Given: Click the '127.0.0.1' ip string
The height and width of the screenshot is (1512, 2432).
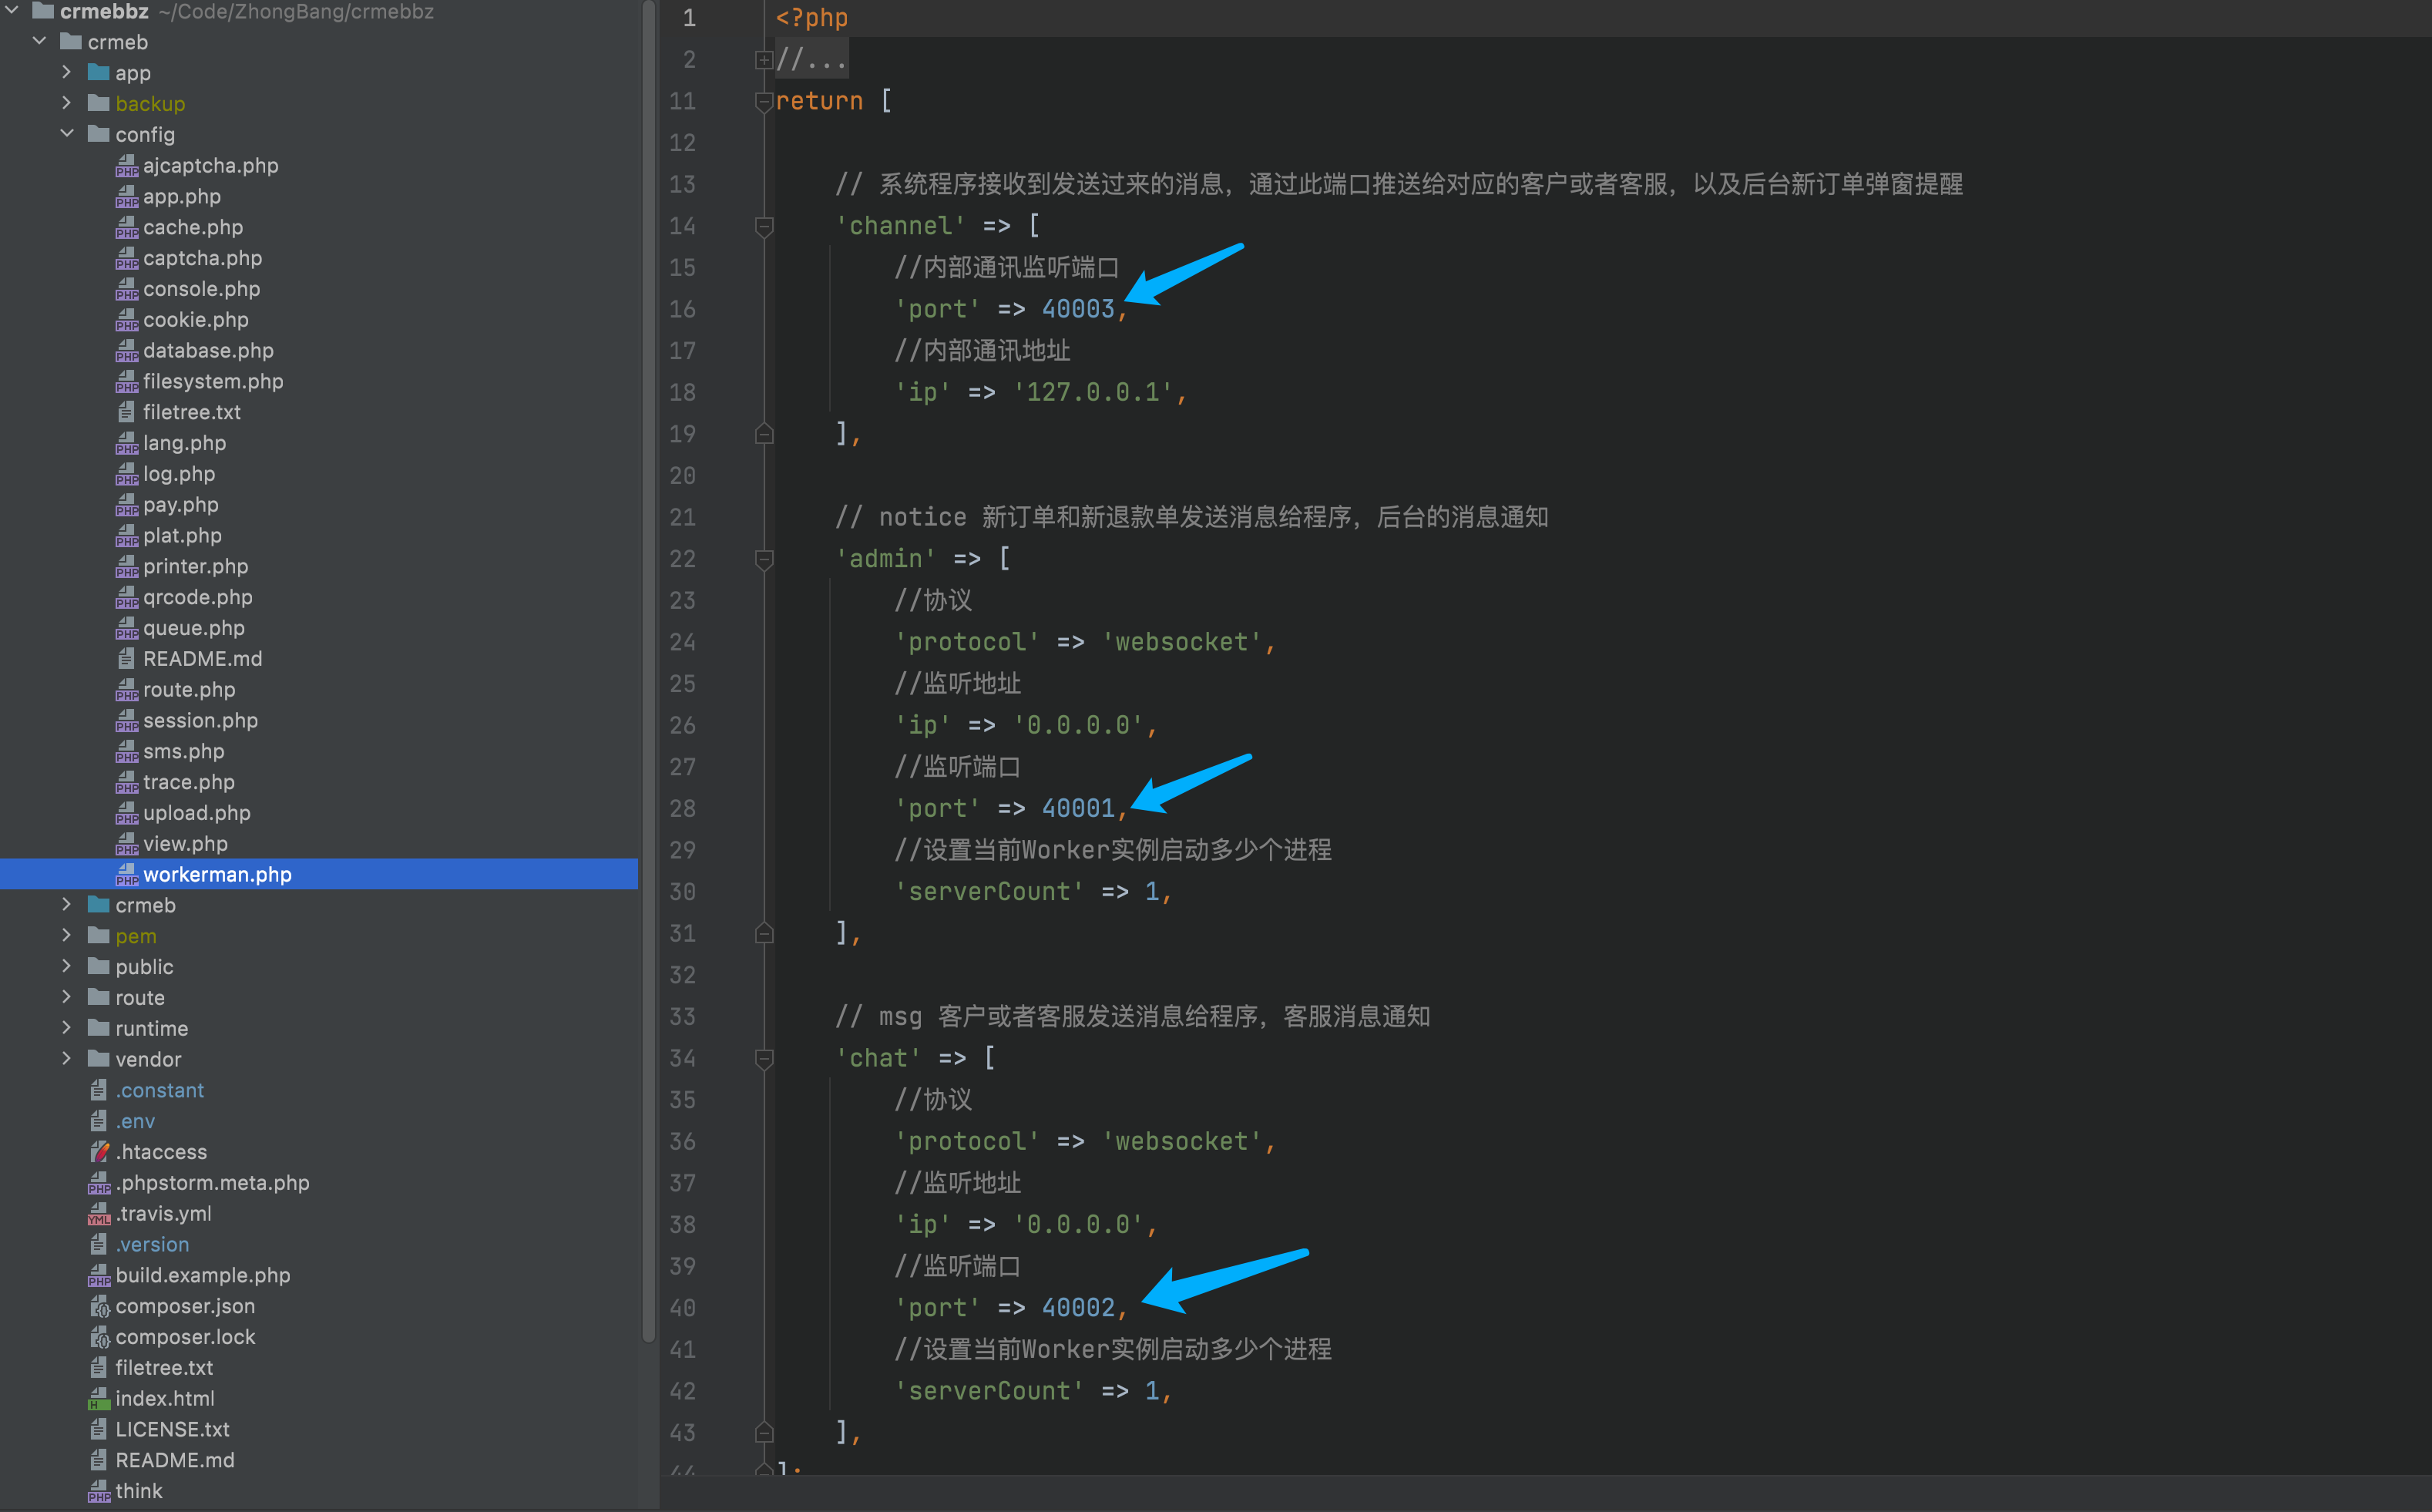Looking at the screenshot, I should tap(1093, 392).
